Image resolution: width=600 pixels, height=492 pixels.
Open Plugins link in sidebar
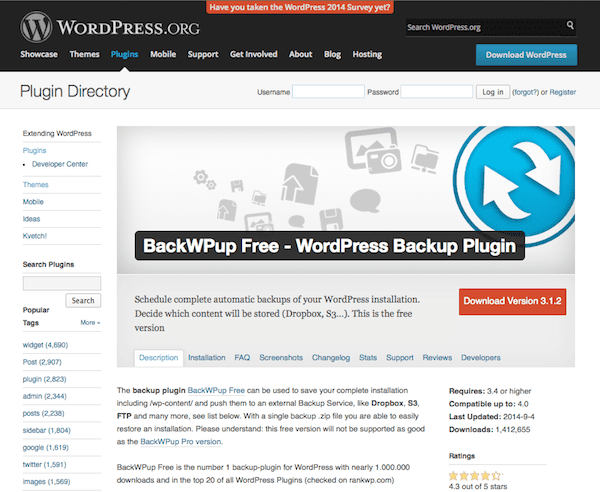[34, 150]
